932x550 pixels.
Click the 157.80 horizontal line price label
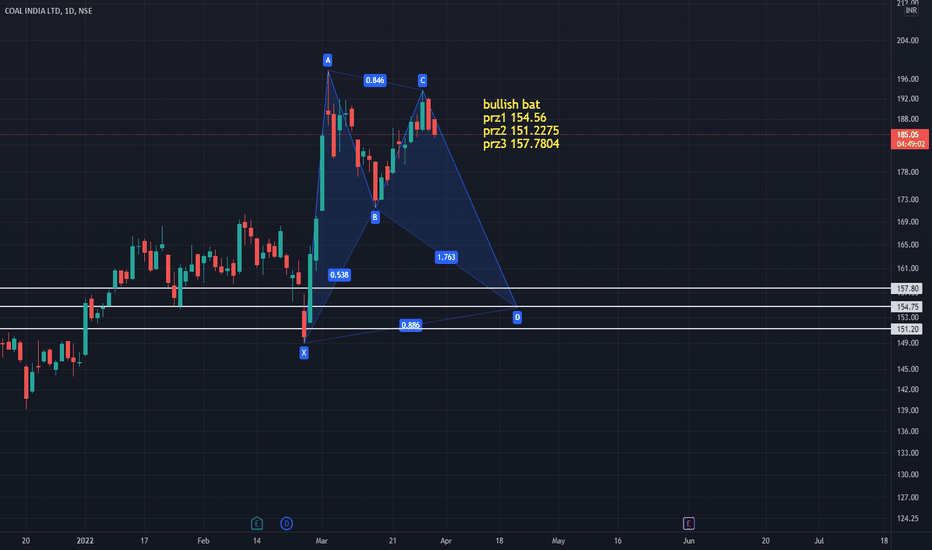(907, 289)
